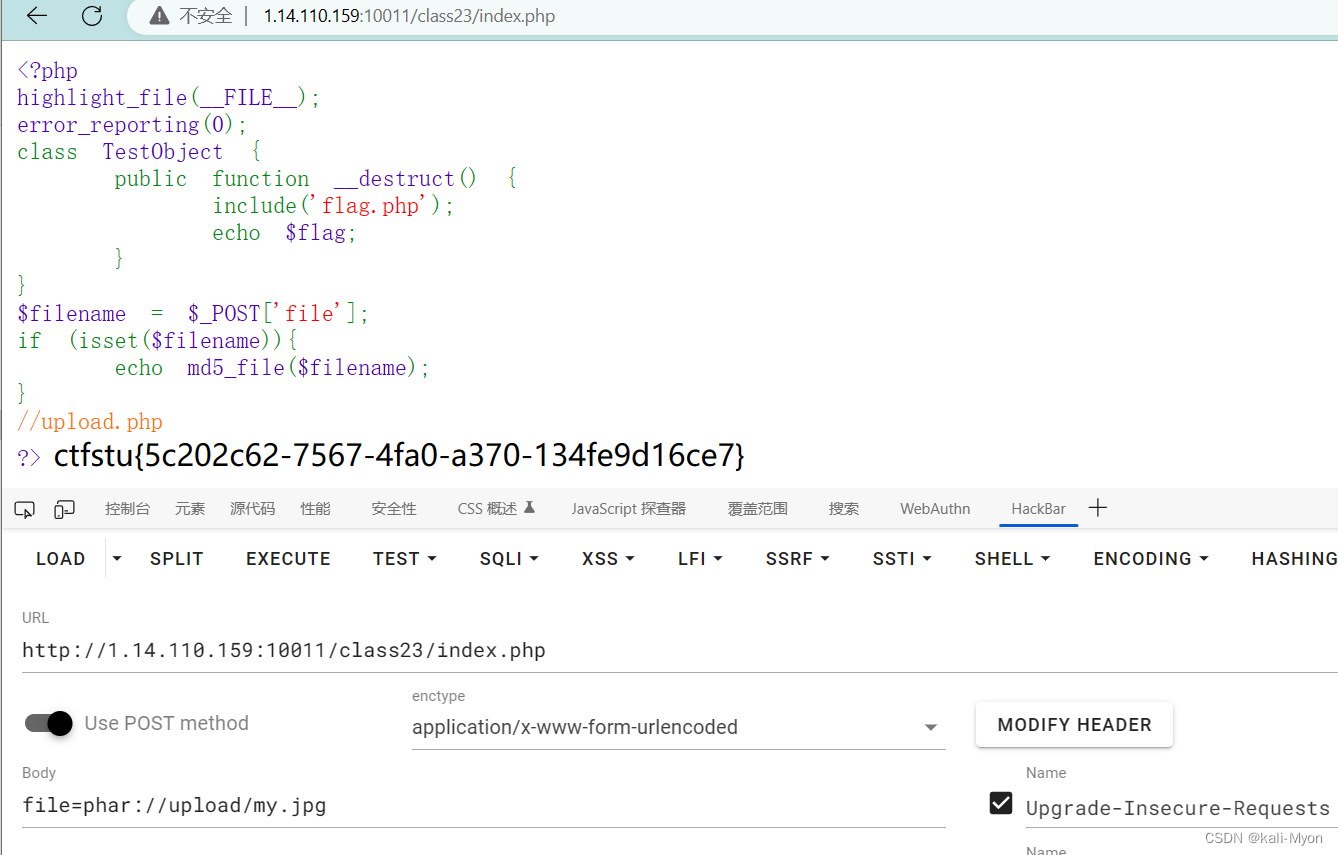
Task: Click the highlight_file(__FILE__) line
Action: click(169, 98)
